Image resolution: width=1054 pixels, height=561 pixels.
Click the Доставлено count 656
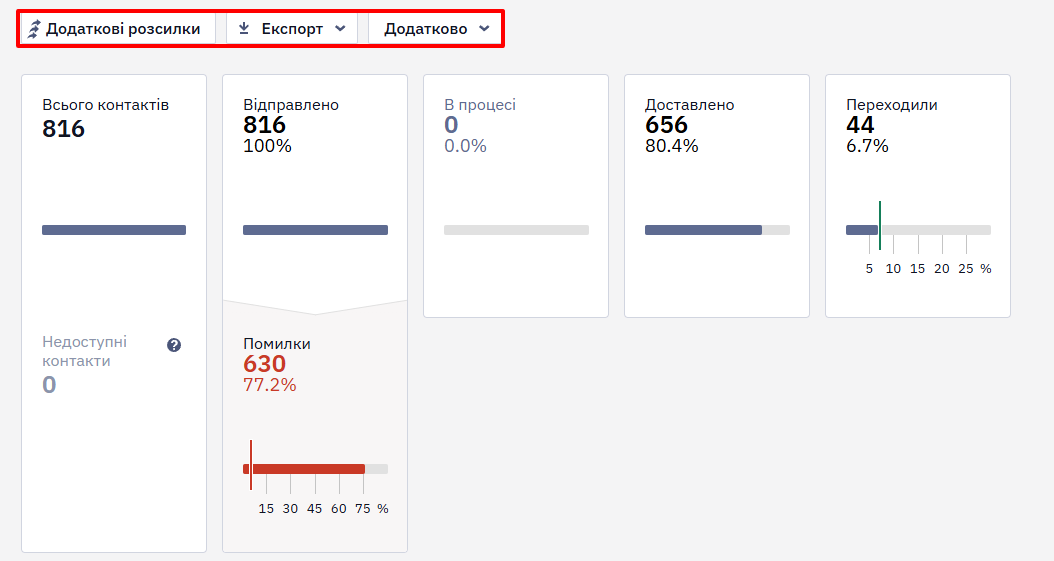[666, 124]
